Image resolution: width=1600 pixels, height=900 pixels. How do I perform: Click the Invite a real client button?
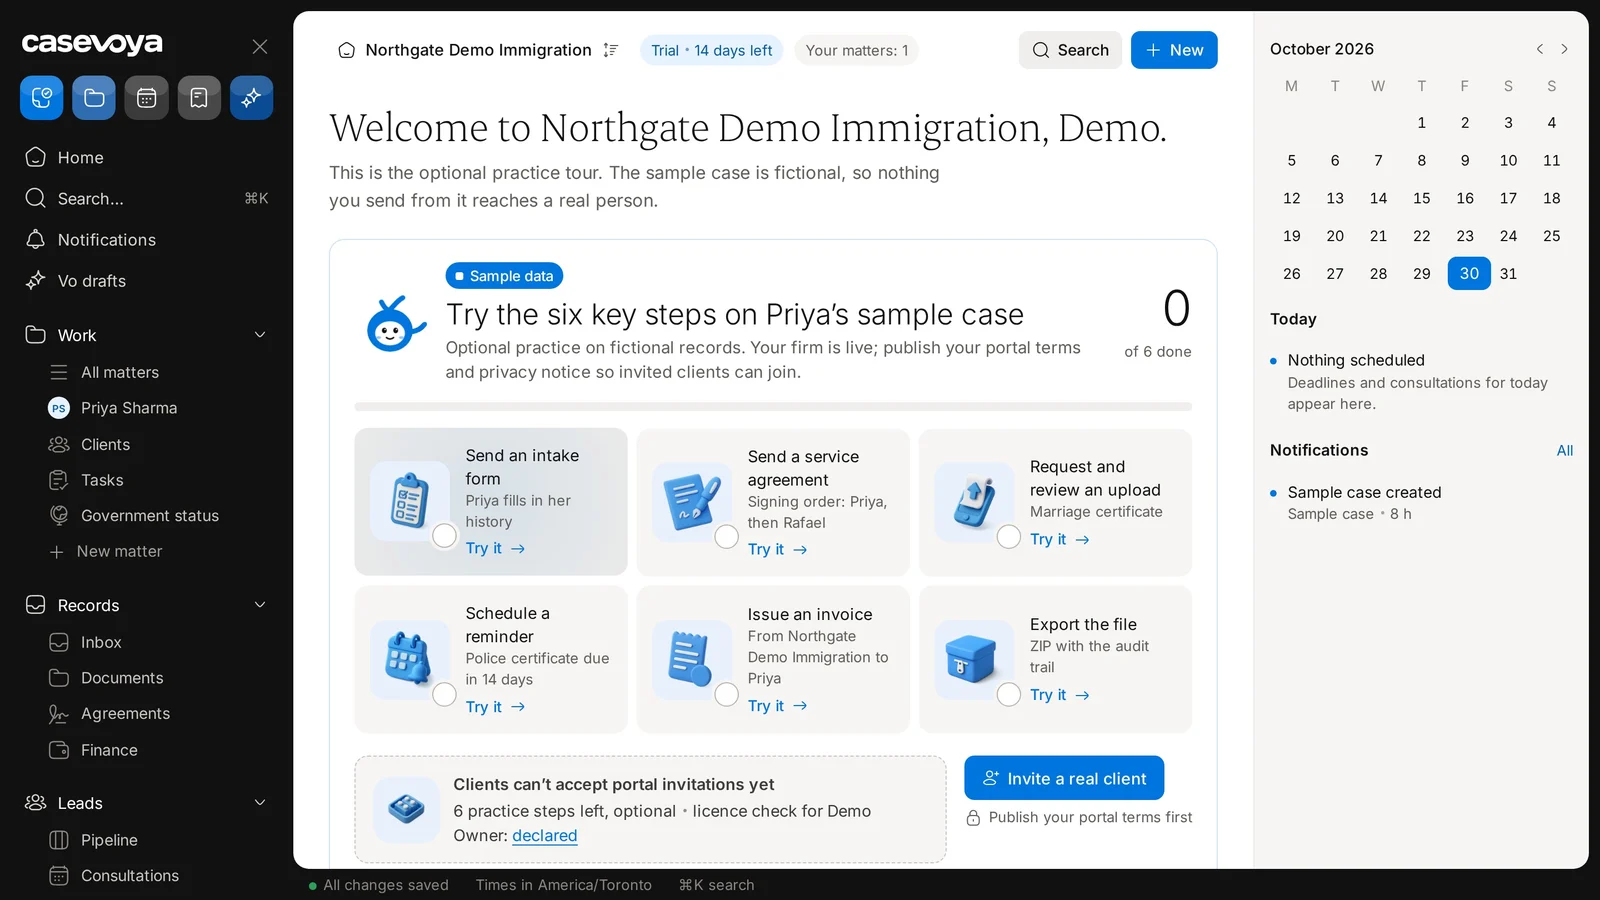pyautogui.click(x=1064, y=778)
